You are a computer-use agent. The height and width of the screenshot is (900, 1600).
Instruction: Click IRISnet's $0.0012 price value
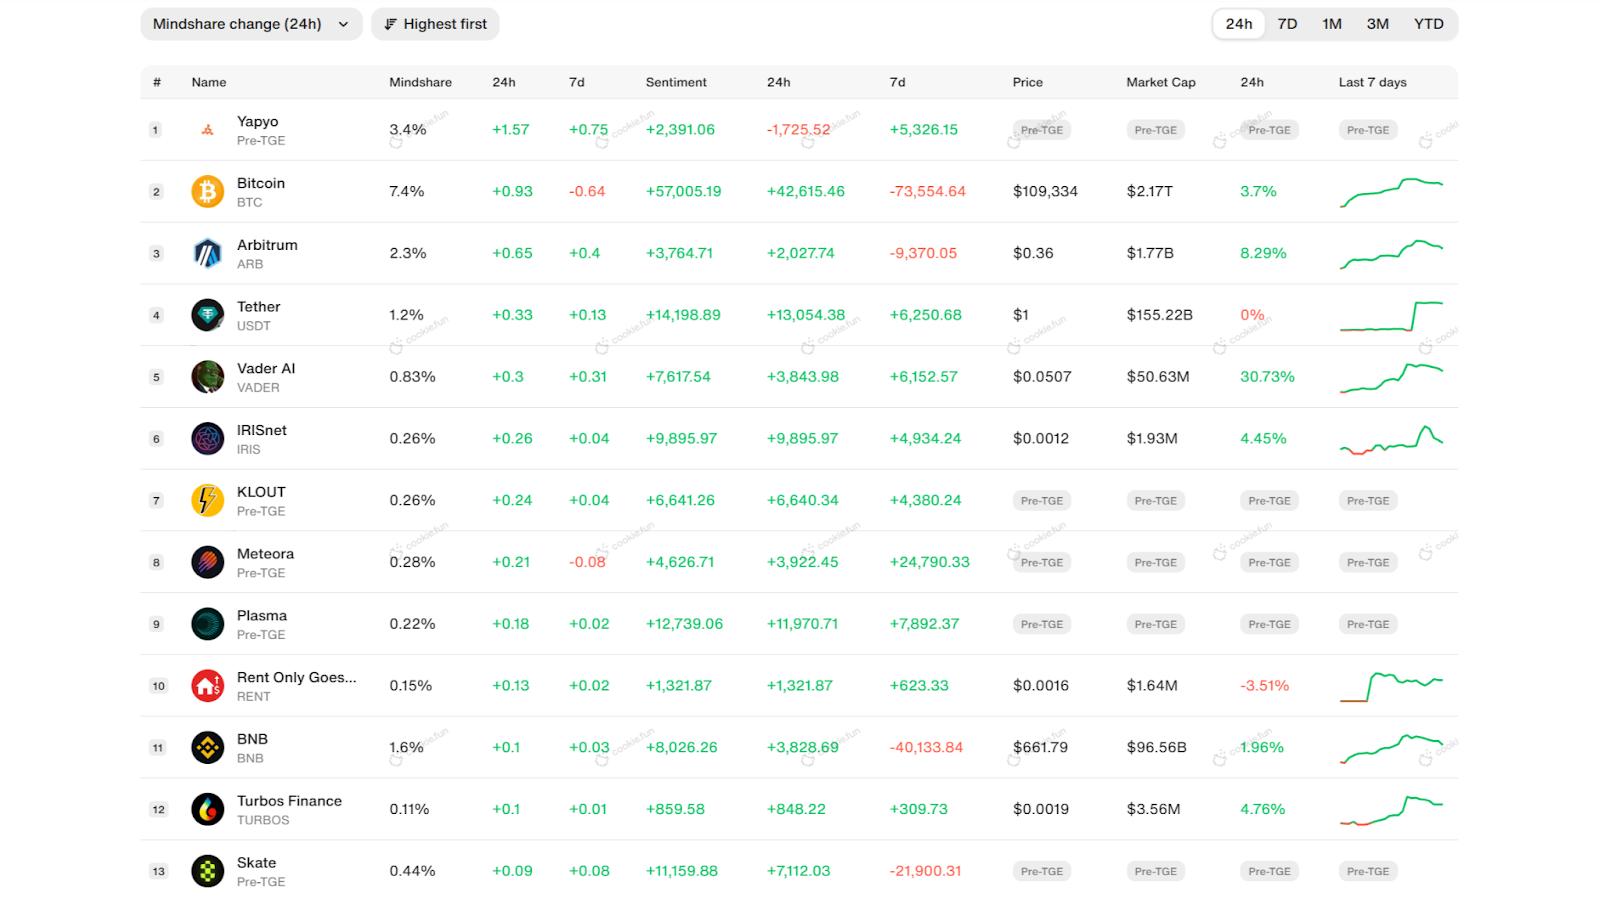point(1040,438)
